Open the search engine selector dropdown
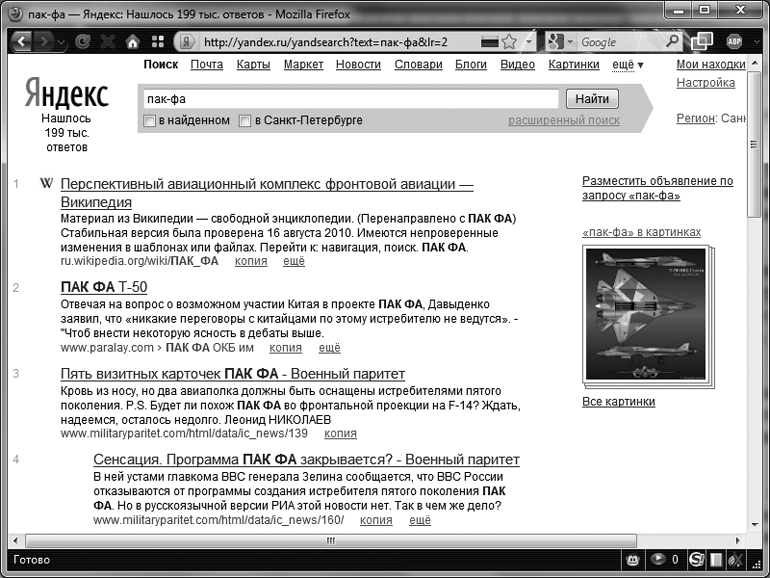 click(563, 42)
